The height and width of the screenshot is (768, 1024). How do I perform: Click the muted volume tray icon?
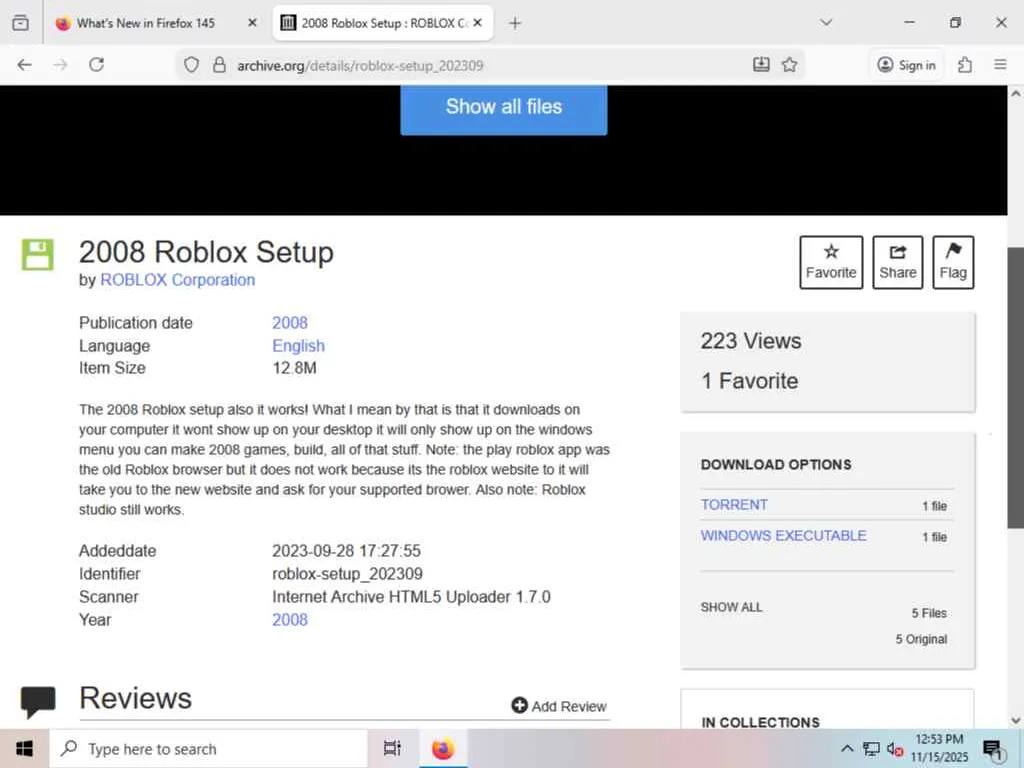click(895, 750)
